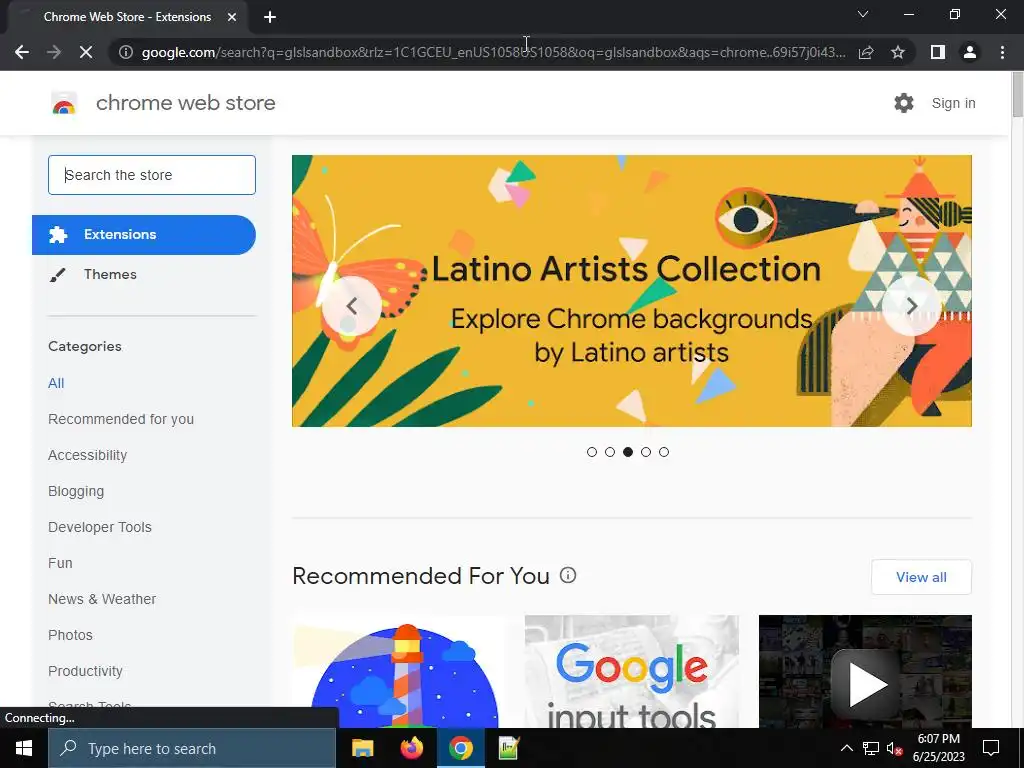Open the Recommended for you category
Viewport: 1024px width, 768px height.
(121, 419)
